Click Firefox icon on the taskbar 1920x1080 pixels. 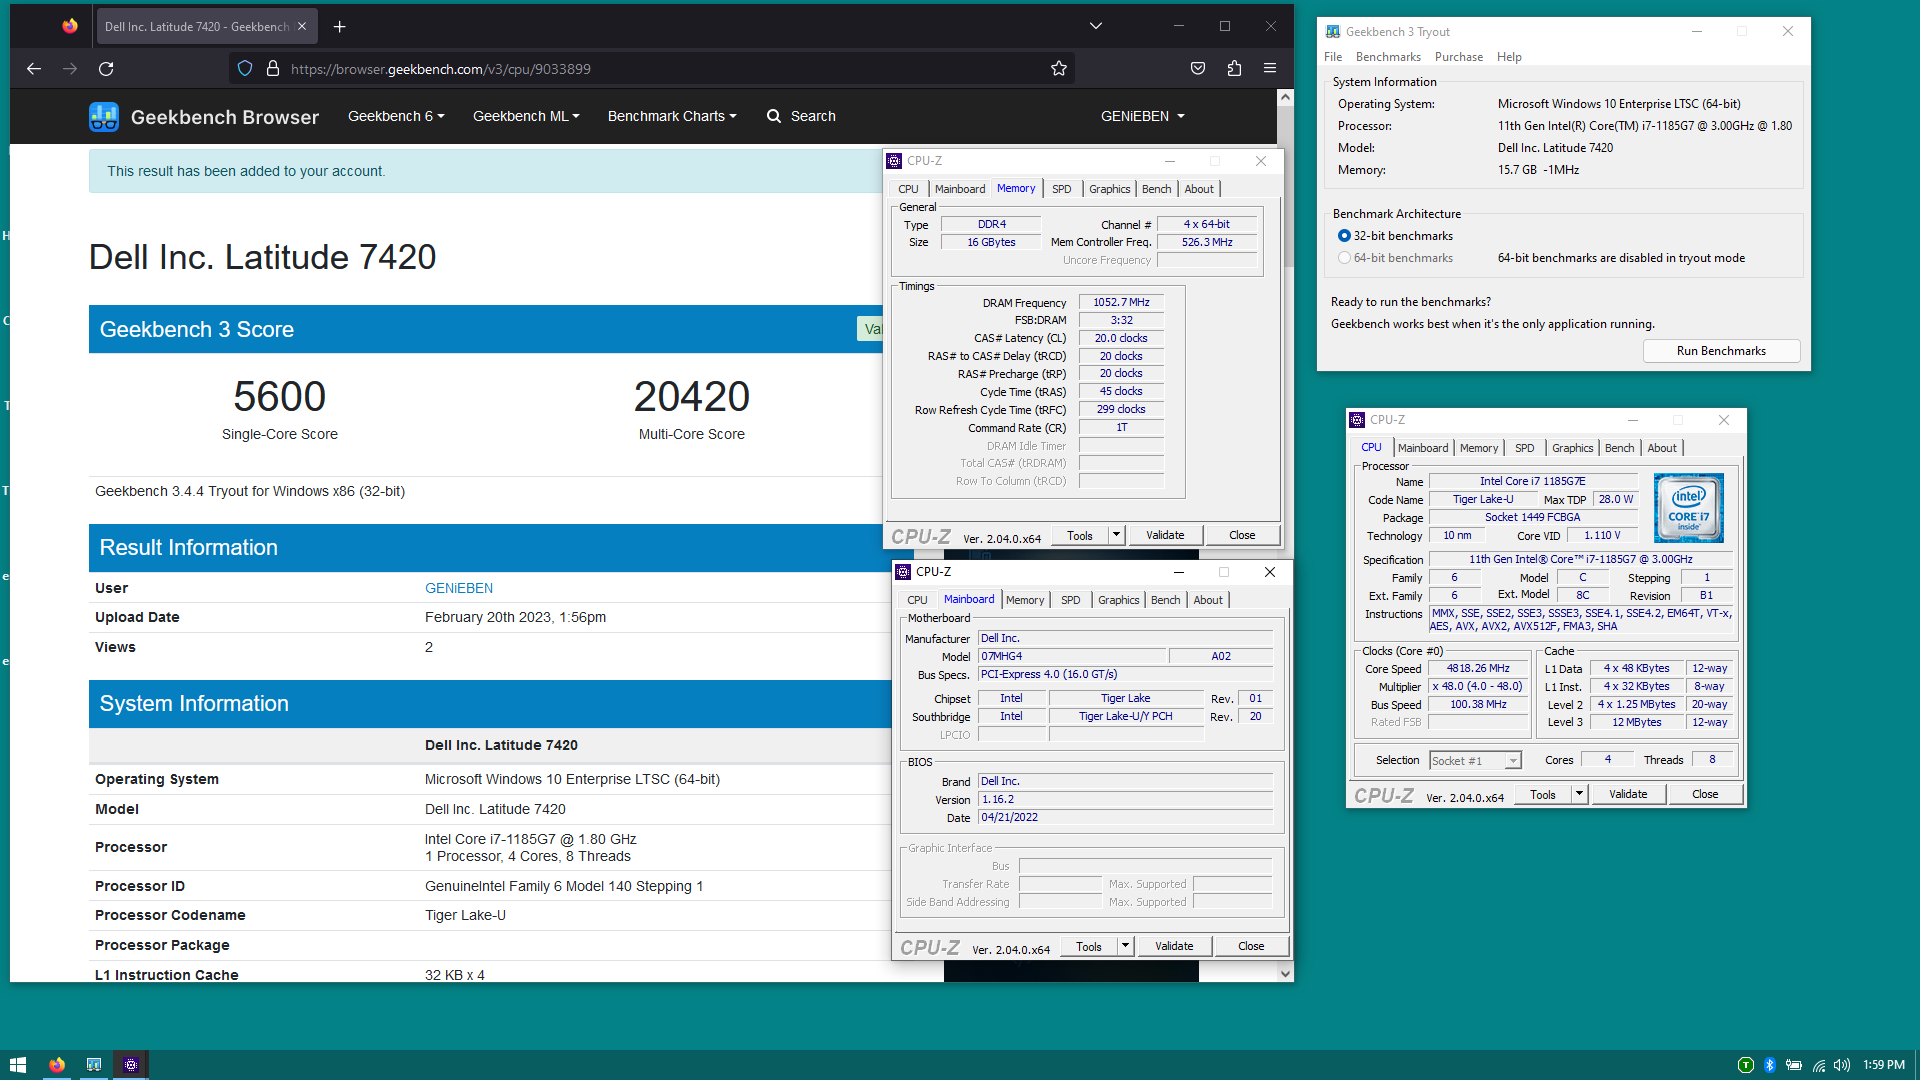pos(57,1065)
